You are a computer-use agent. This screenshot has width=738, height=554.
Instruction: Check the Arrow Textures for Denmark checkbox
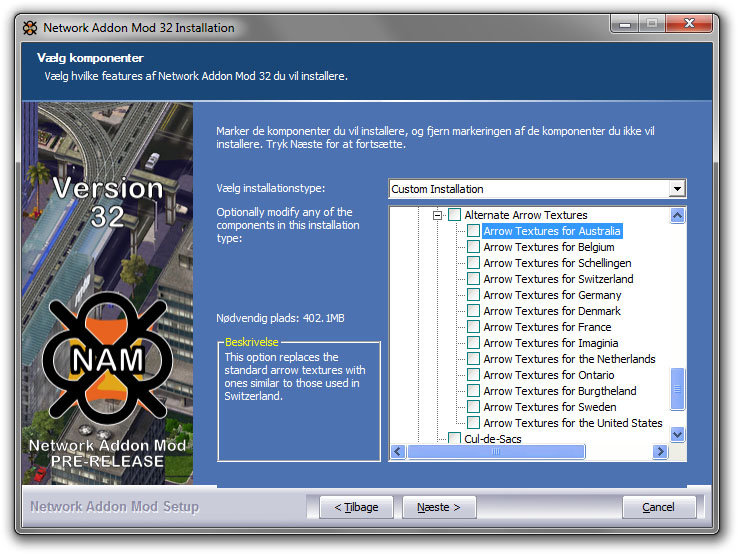pos(473,311)
